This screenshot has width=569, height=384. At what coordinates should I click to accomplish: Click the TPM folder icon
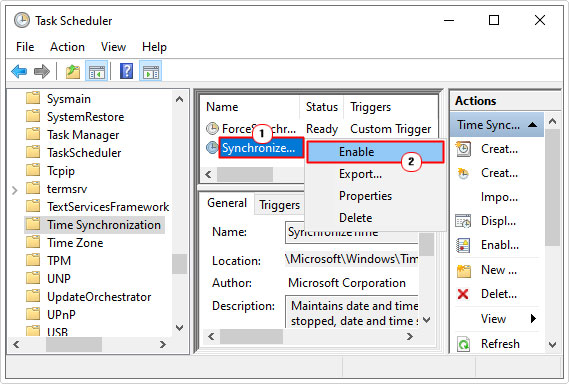[33, 260]
